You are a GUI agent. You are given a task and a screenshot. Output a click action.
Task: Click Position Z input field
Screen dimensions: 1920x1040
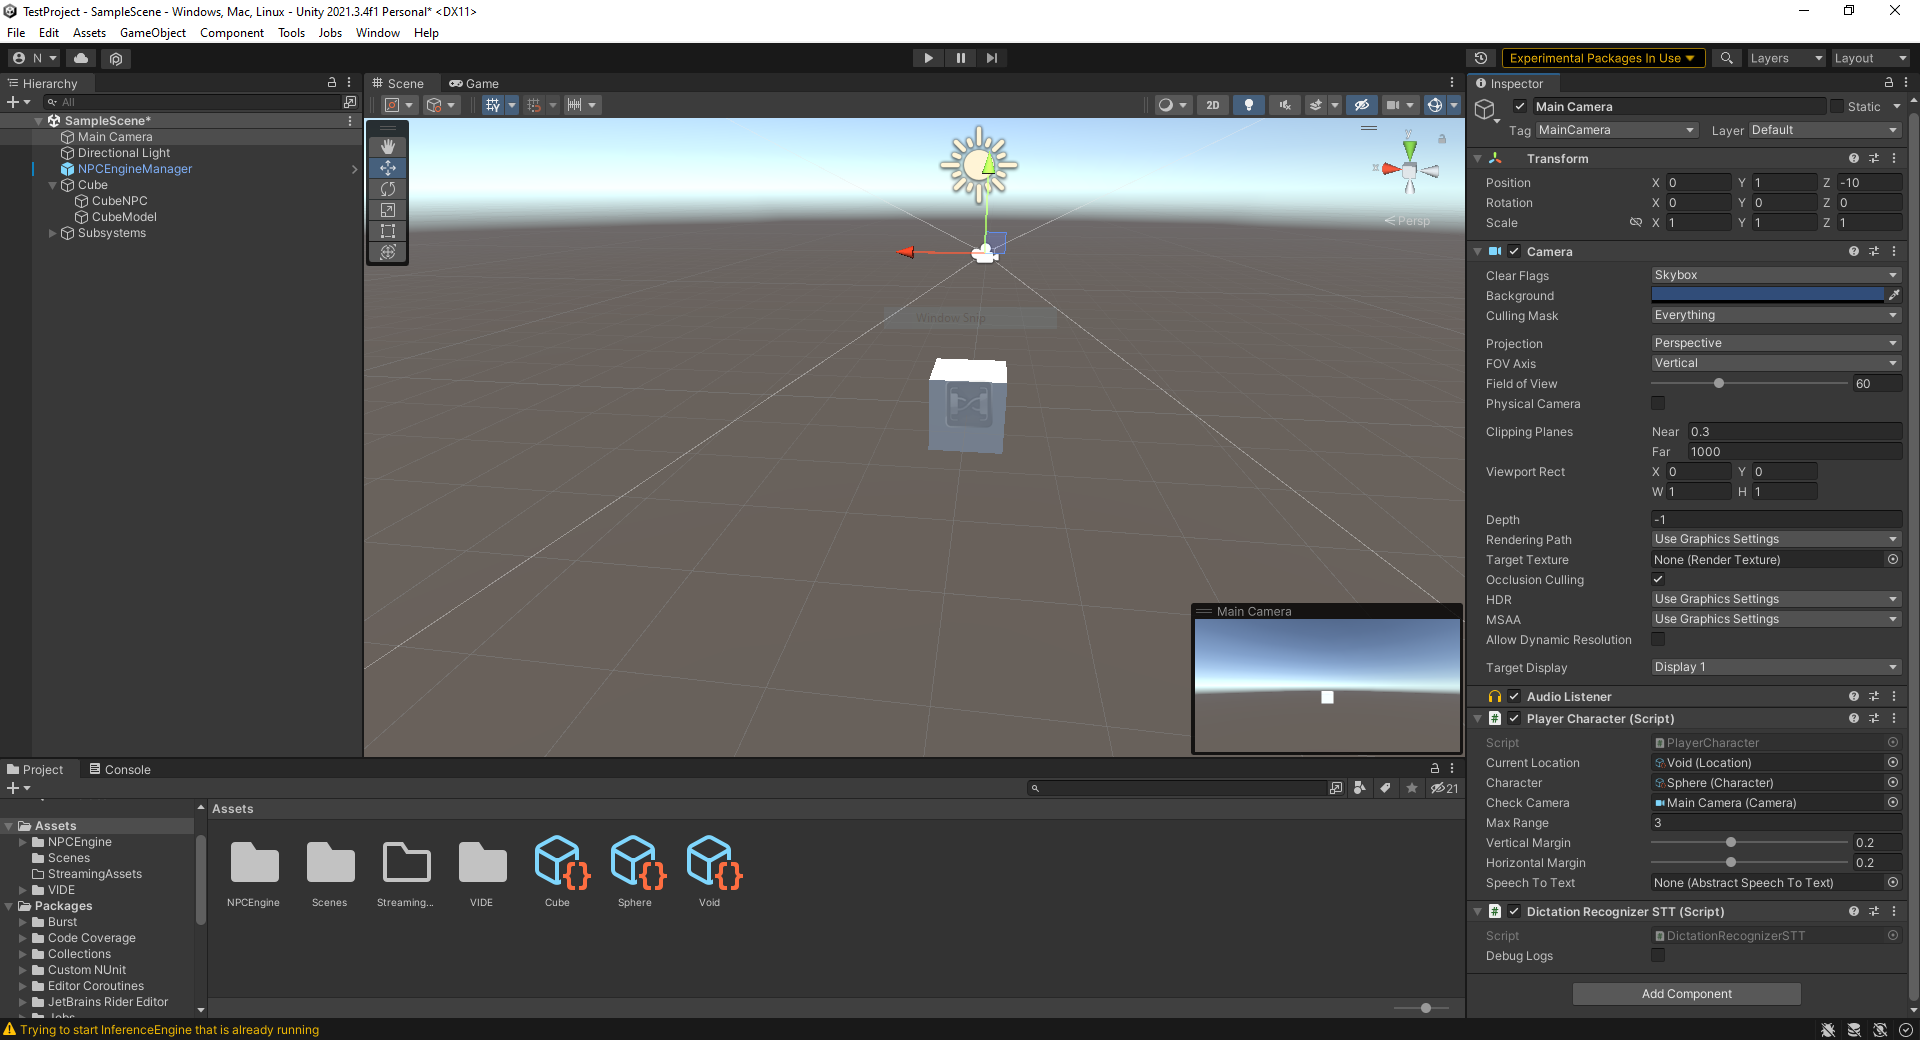pos(1869,183)
